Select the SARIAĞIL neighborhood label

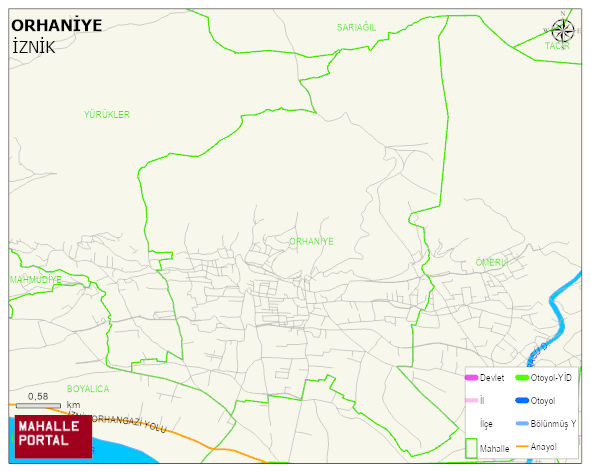[x=356, y=28]
